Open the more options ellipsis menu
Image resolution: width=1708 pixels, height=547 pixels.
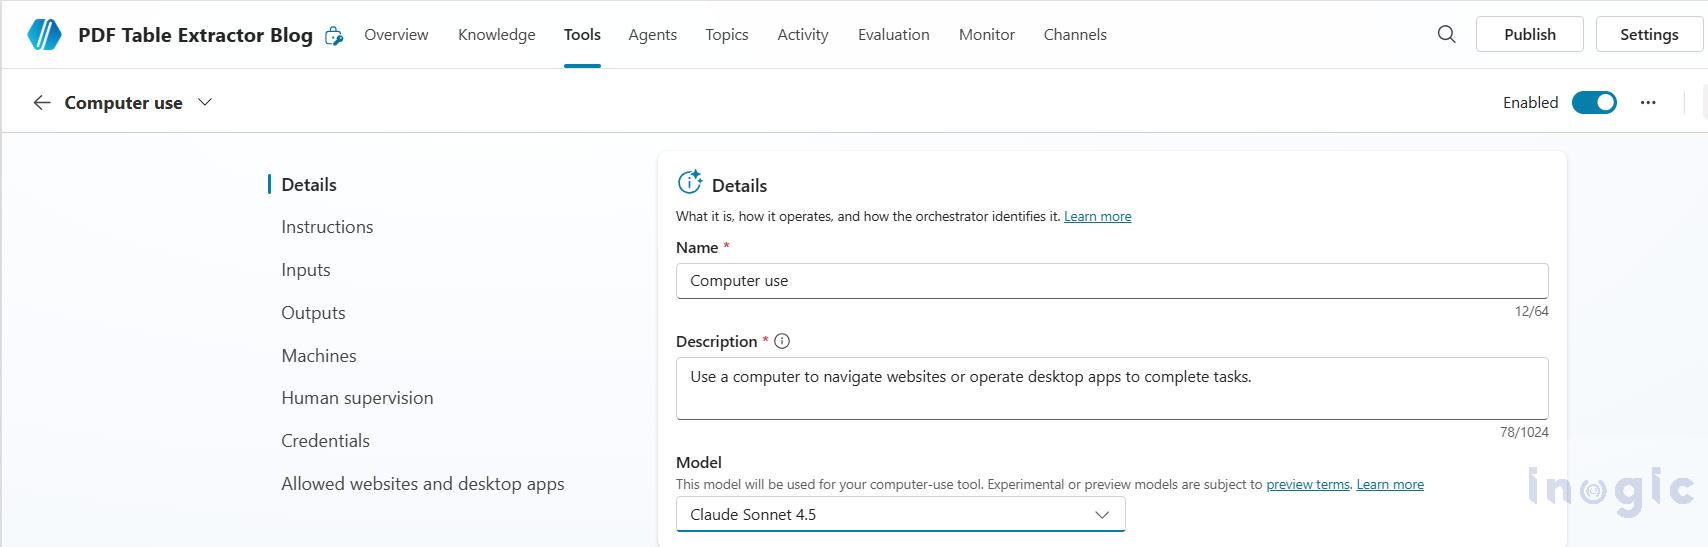[1648, 102]
